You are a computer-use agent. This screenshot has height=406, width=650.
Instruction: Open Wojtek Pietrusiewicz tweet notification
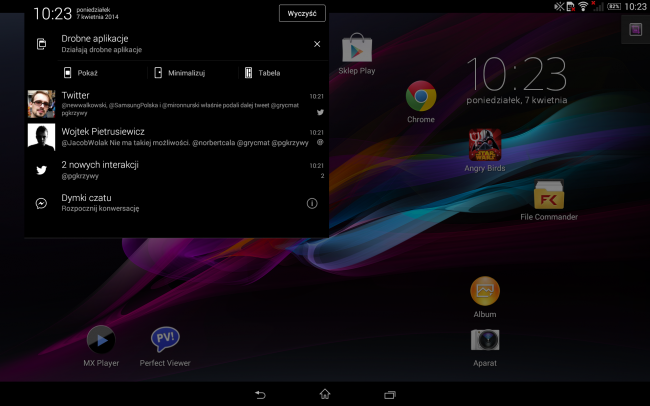pyautogui.click(x=177, y=137)
